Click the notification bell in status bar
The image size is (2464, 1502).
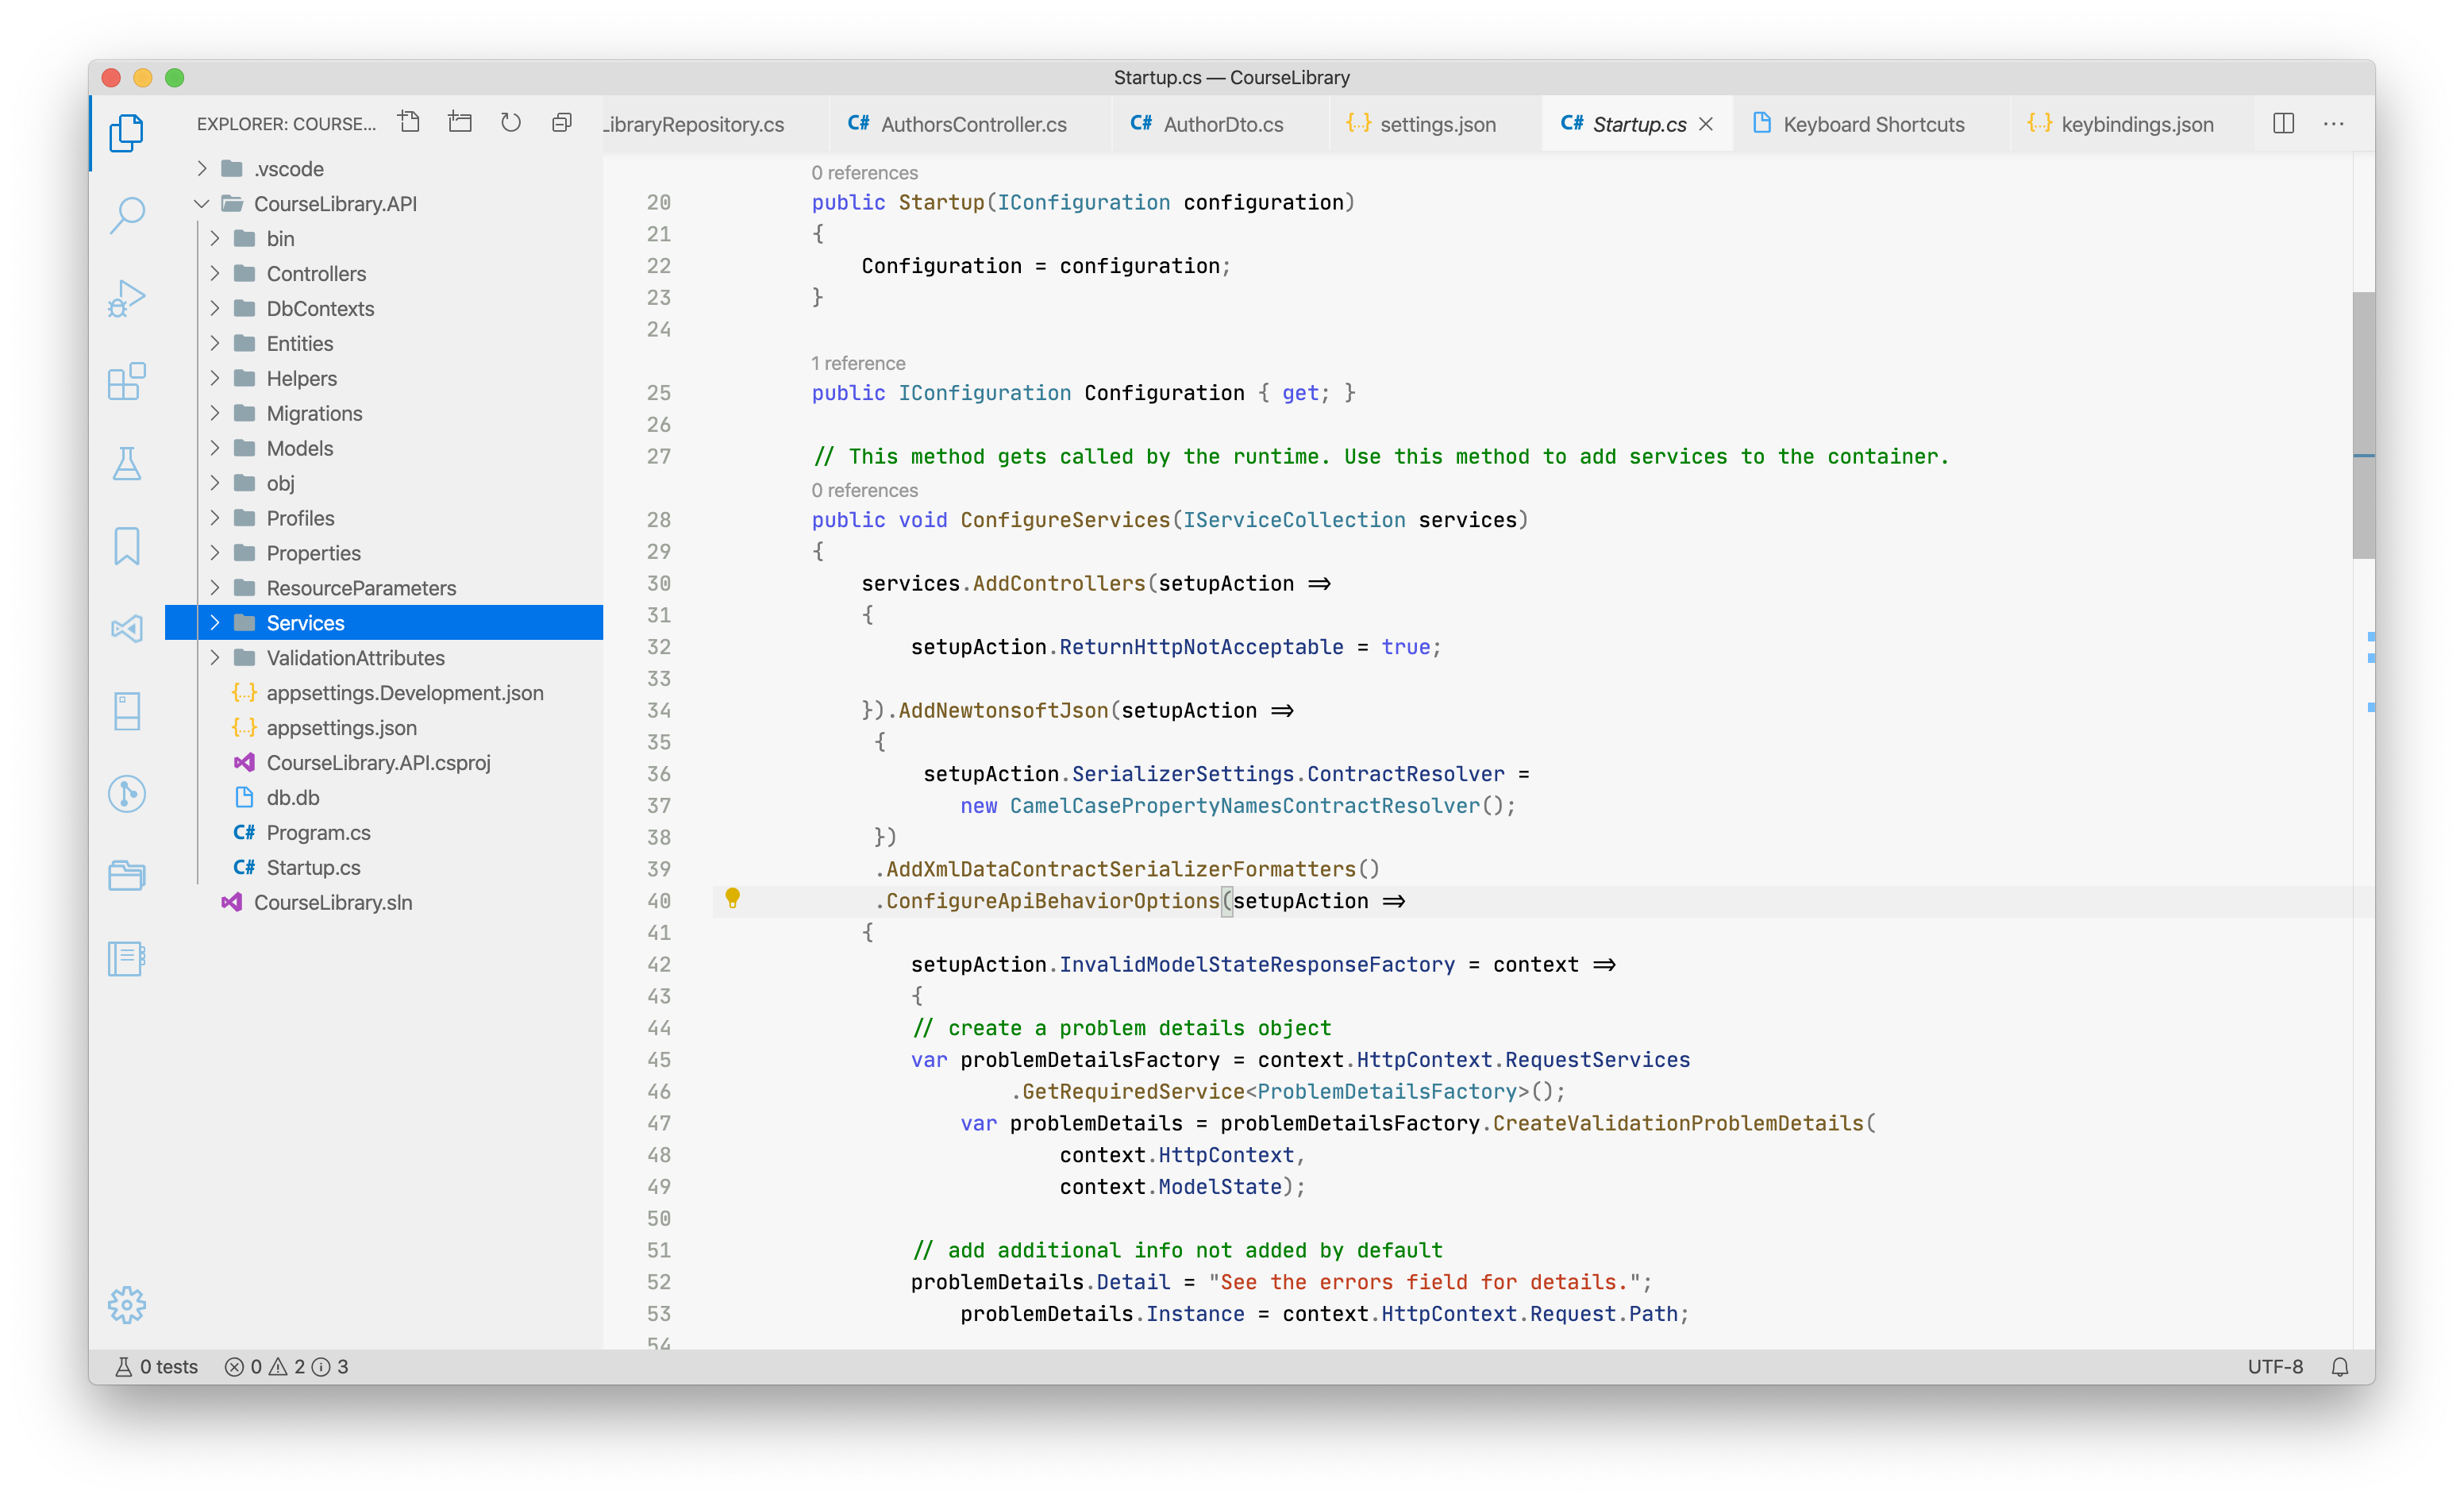click(x=2341, y=1366)
